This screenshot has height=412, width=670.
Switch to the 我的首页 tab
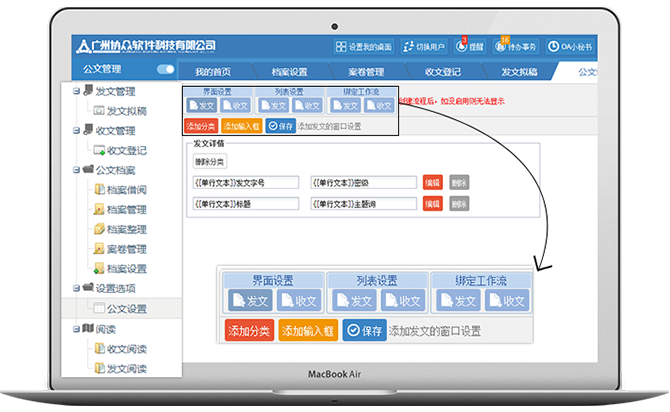[213, 72]
